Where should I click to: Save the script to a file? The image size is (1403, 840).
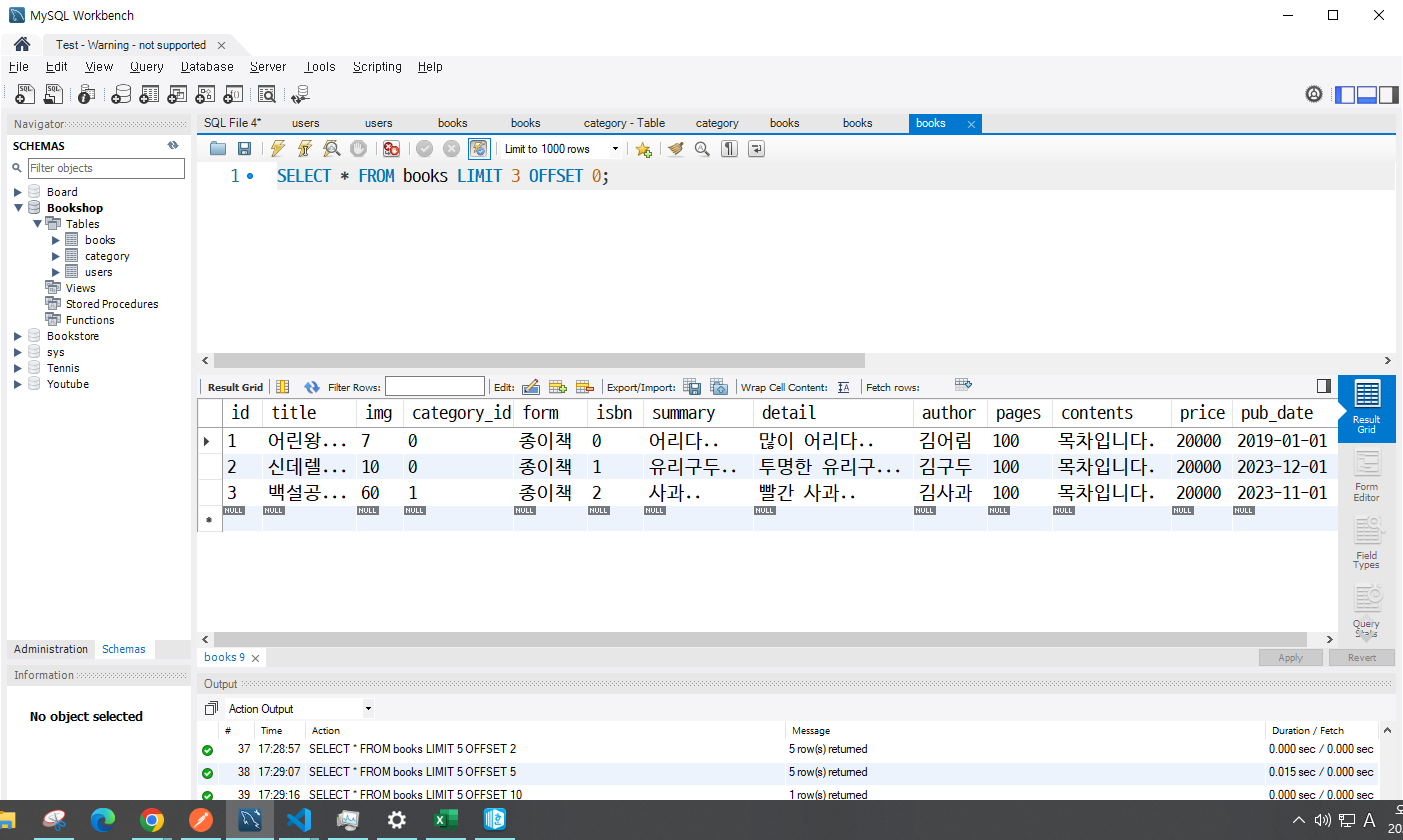(244, 148)
